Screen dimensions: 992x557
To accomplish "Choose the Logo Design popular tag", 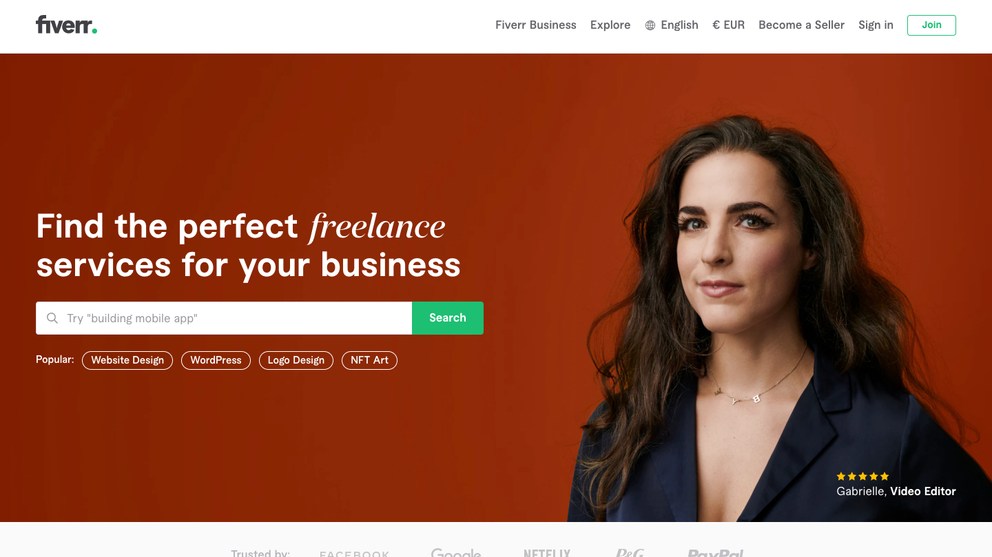I will [295, 360].
